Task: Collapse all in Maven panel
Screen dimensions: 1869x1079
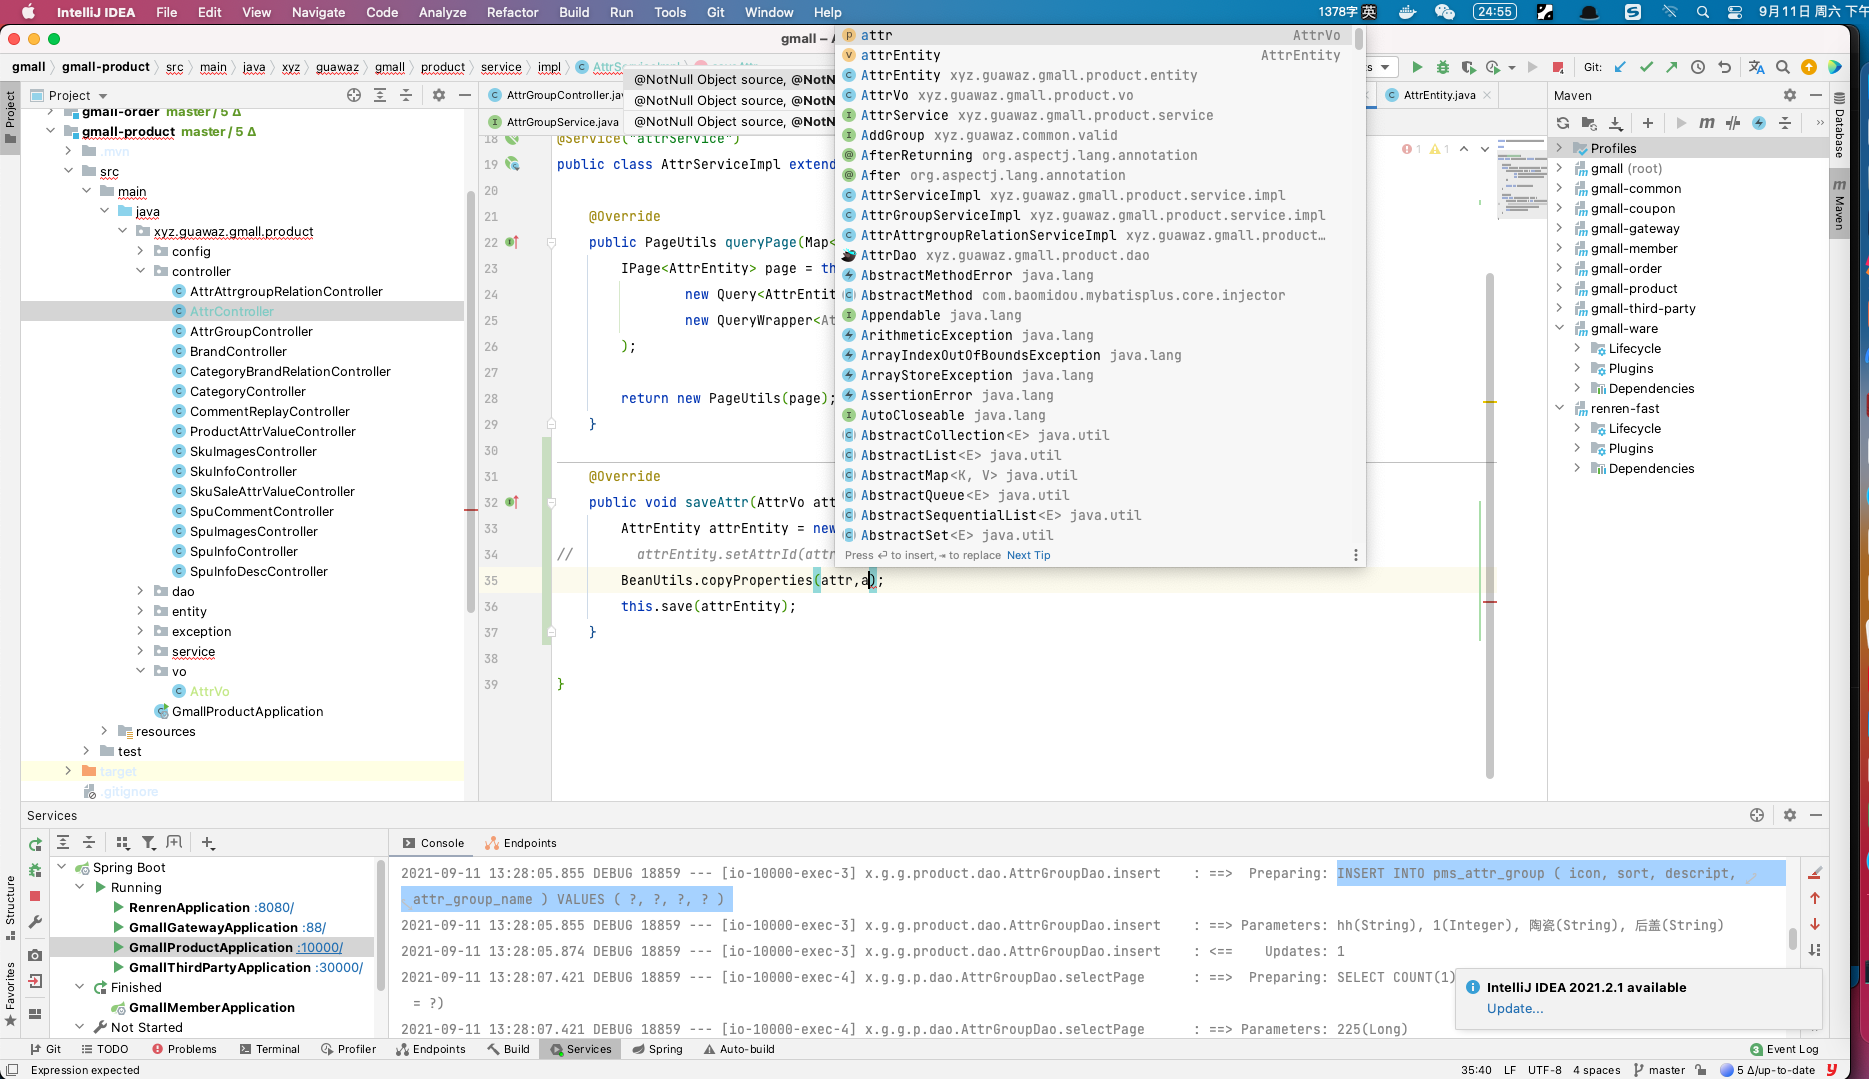Action: point(1785,123)
